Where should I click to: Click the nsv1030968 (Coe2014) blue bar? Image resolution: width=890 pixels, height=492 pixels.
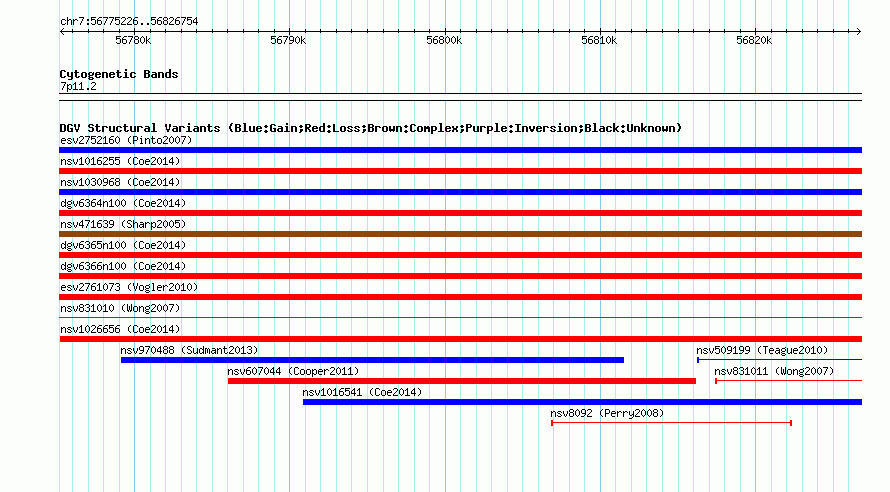point(460,192)
